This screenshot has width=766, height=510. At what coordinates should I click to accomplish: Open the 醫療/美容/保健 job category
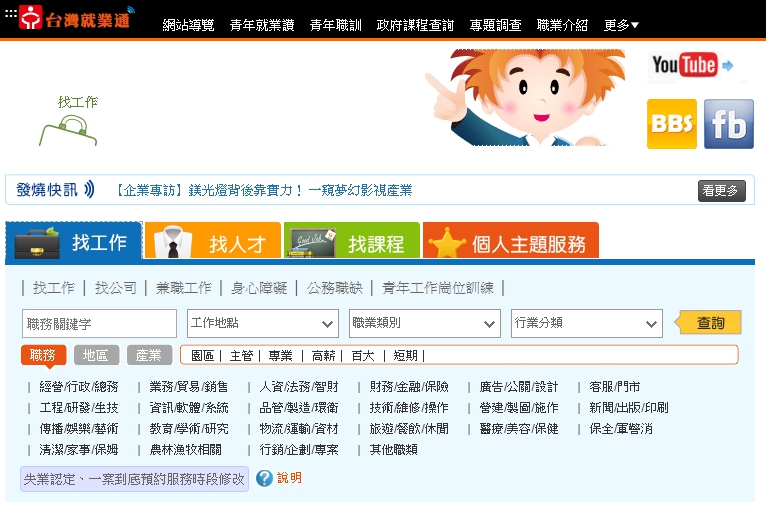(x=519, y=429)
